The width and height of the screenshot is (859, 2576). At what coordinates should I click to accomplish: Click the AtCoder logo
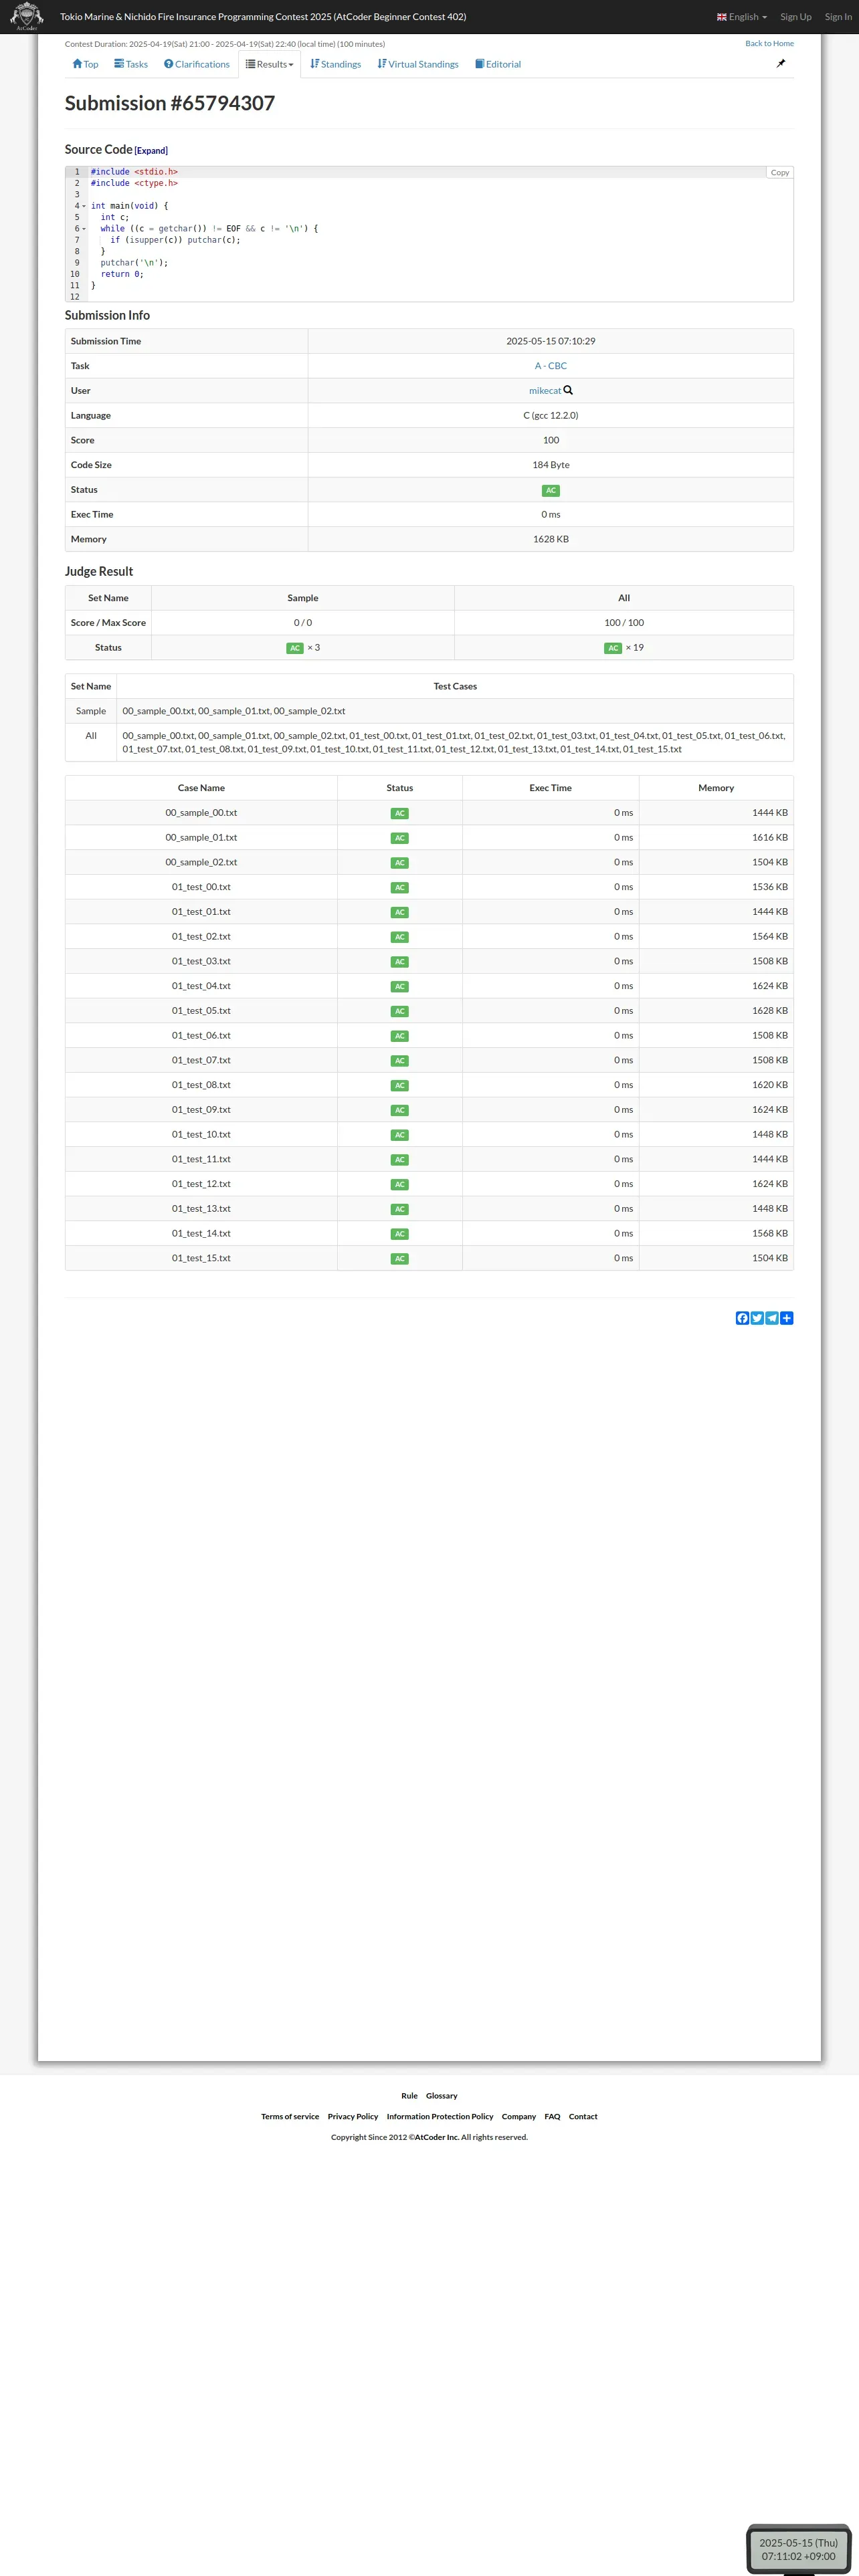point(27,16)
